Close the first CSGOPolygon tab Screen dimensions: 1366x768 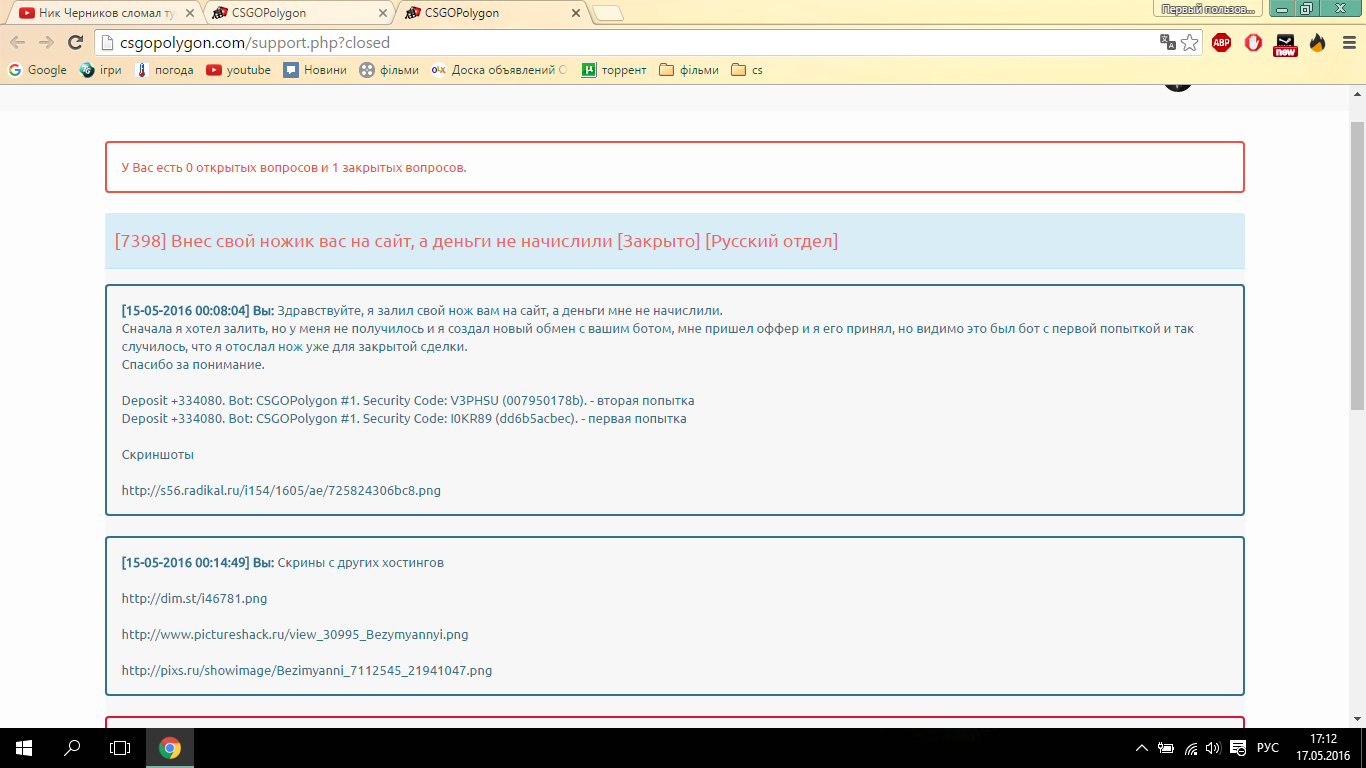pos(383,13)
